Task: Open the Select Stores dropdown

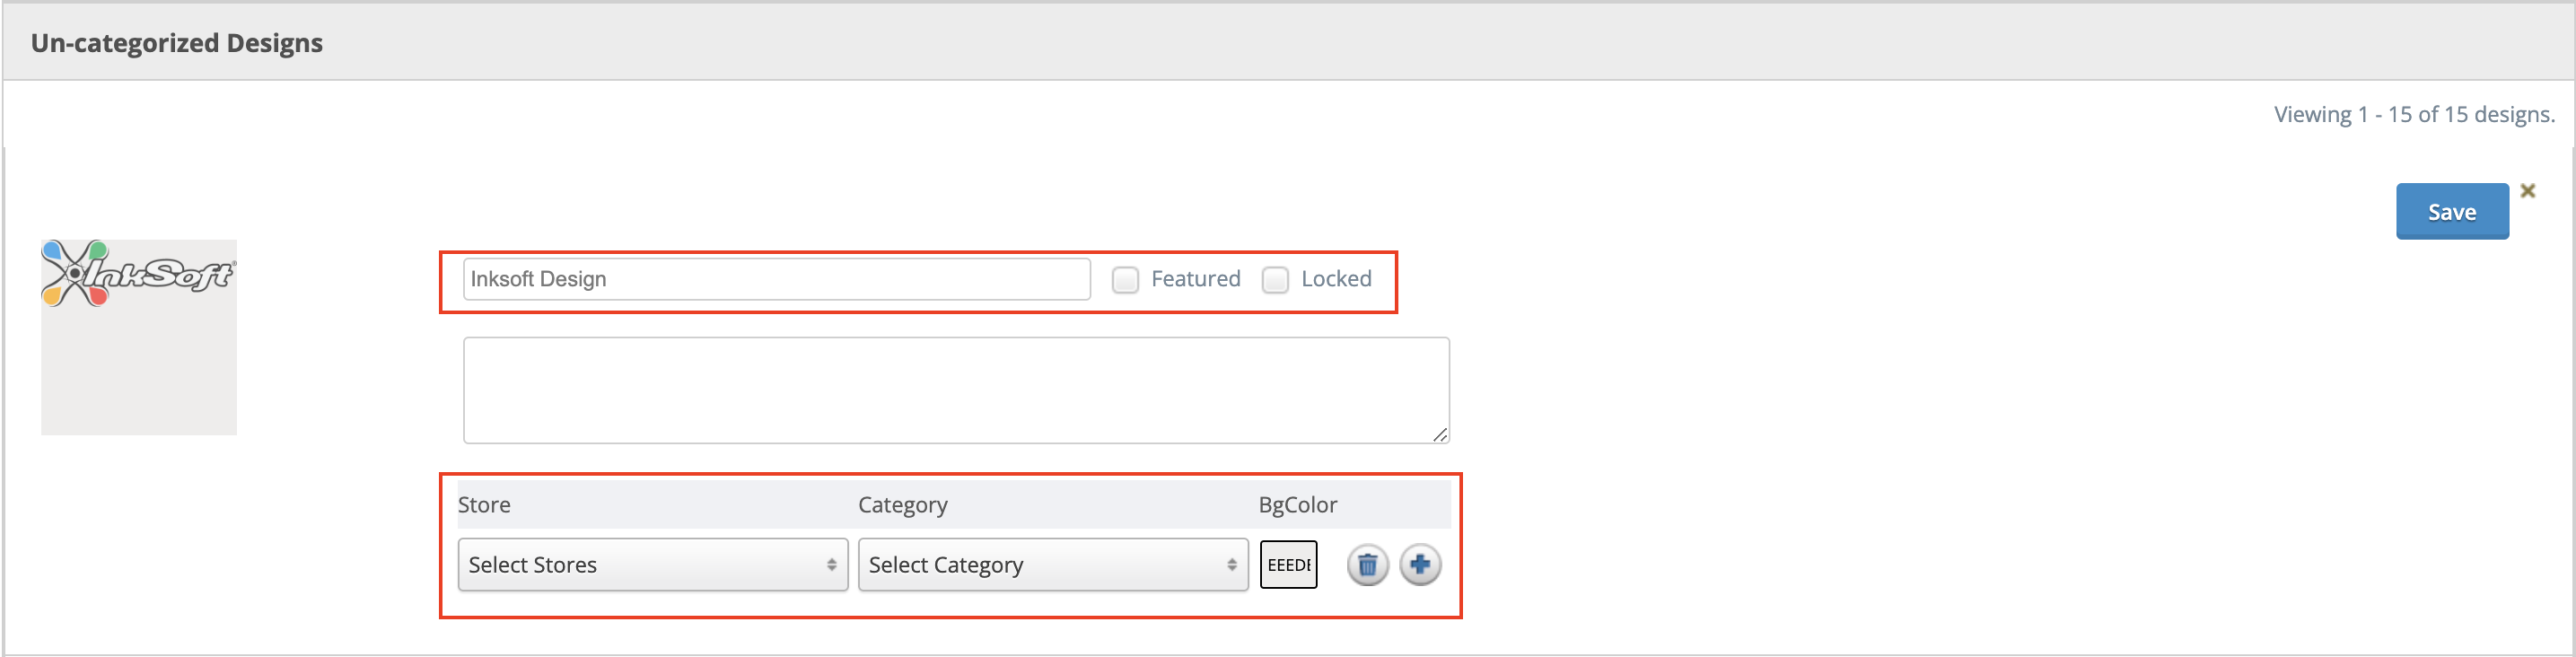Action: (652, 565)
